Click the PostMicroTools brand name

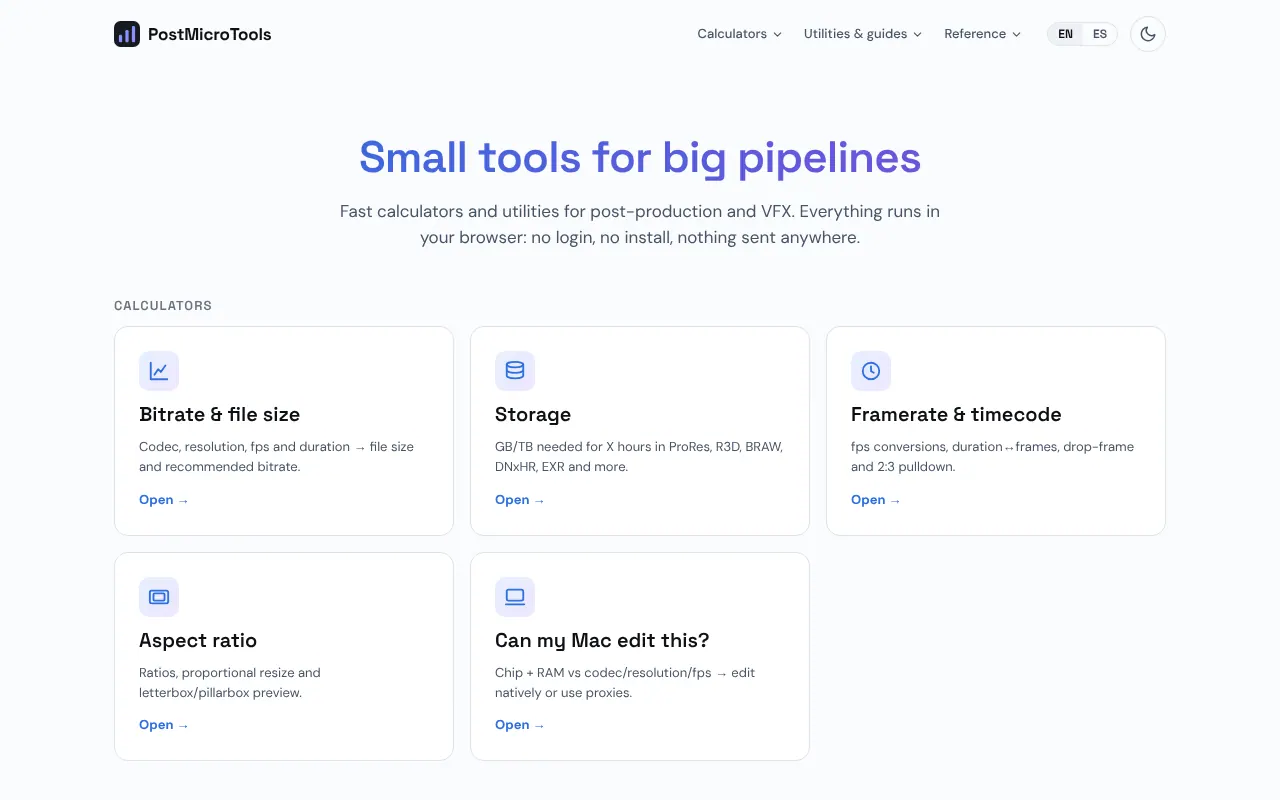click(210, 34)
